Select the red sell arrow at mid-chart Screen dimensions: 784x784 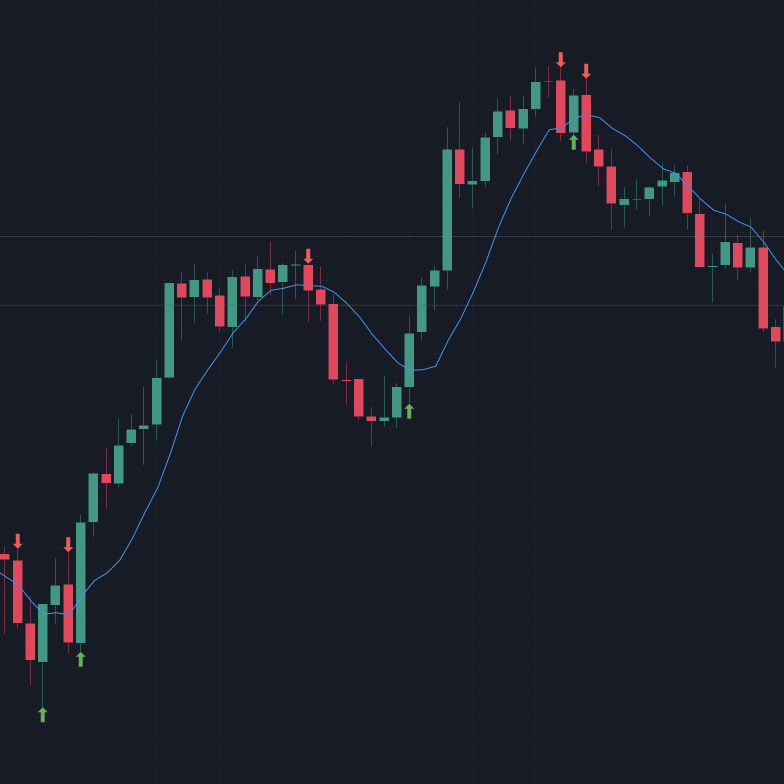[x=308, y=256]
